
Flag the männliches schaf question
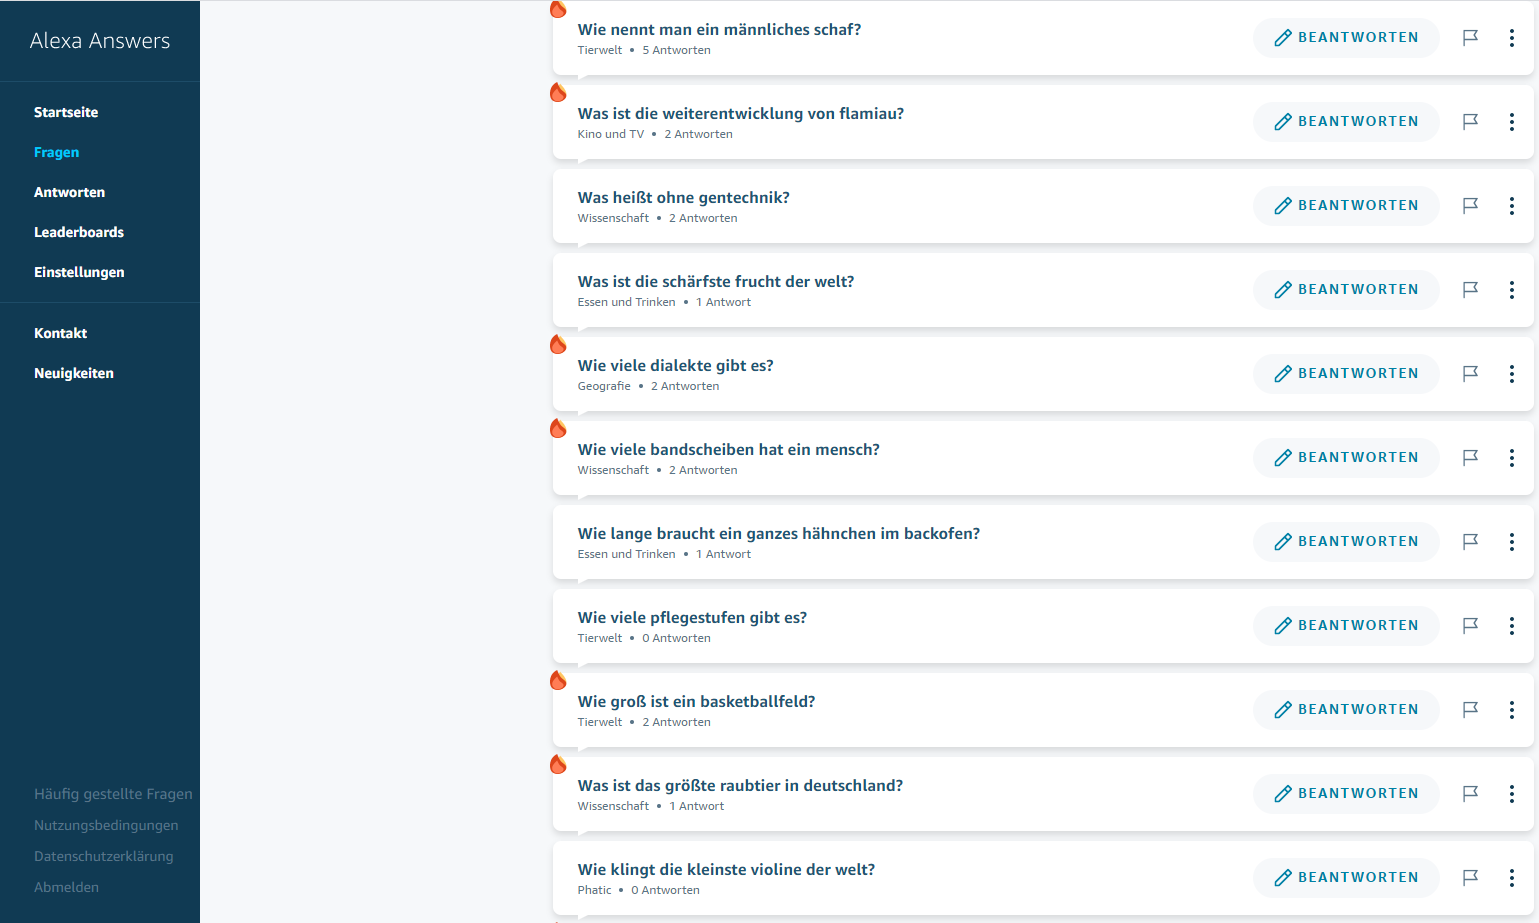click(x=1470, y=38)
